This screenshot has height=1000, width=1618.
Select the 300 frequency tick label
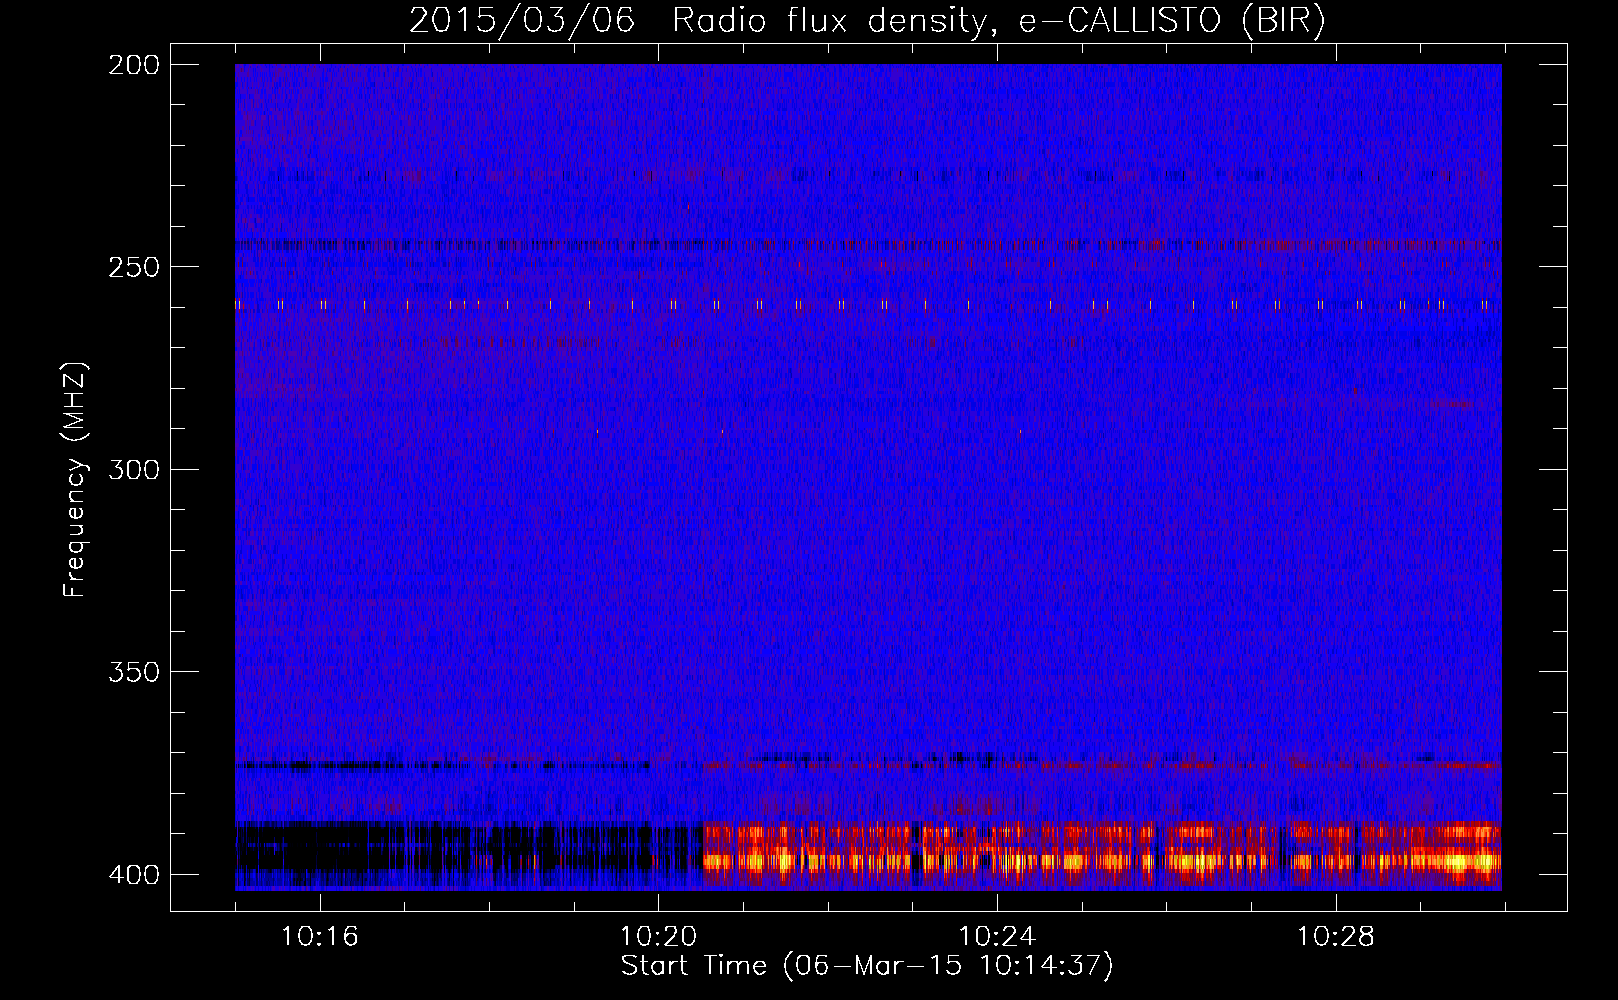pyautogui.click(x=134, y=469)
